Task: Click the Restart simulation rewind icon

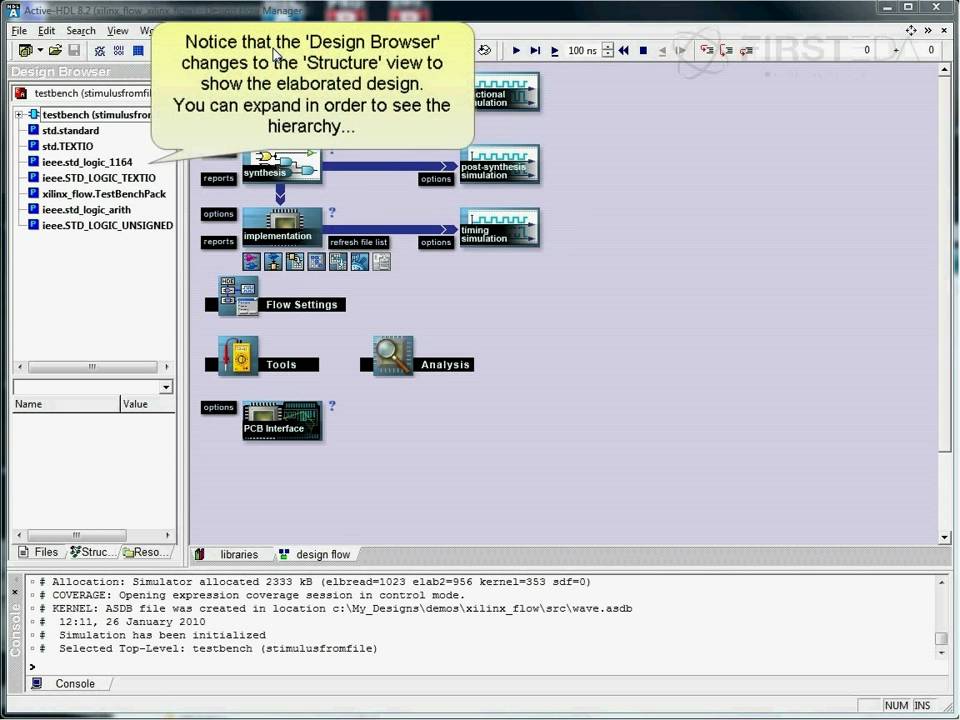Action: pos(623,50)
